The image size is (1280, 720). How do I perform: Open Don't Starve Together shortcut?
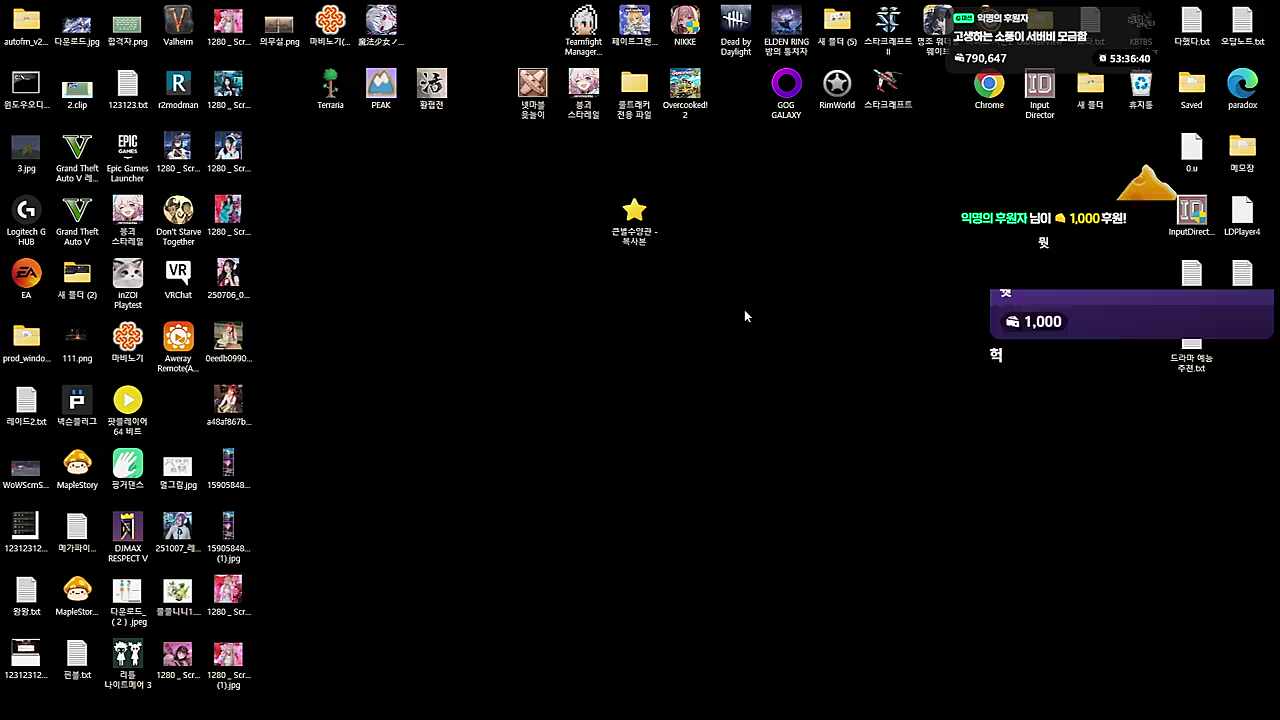(x=178, y=210)
